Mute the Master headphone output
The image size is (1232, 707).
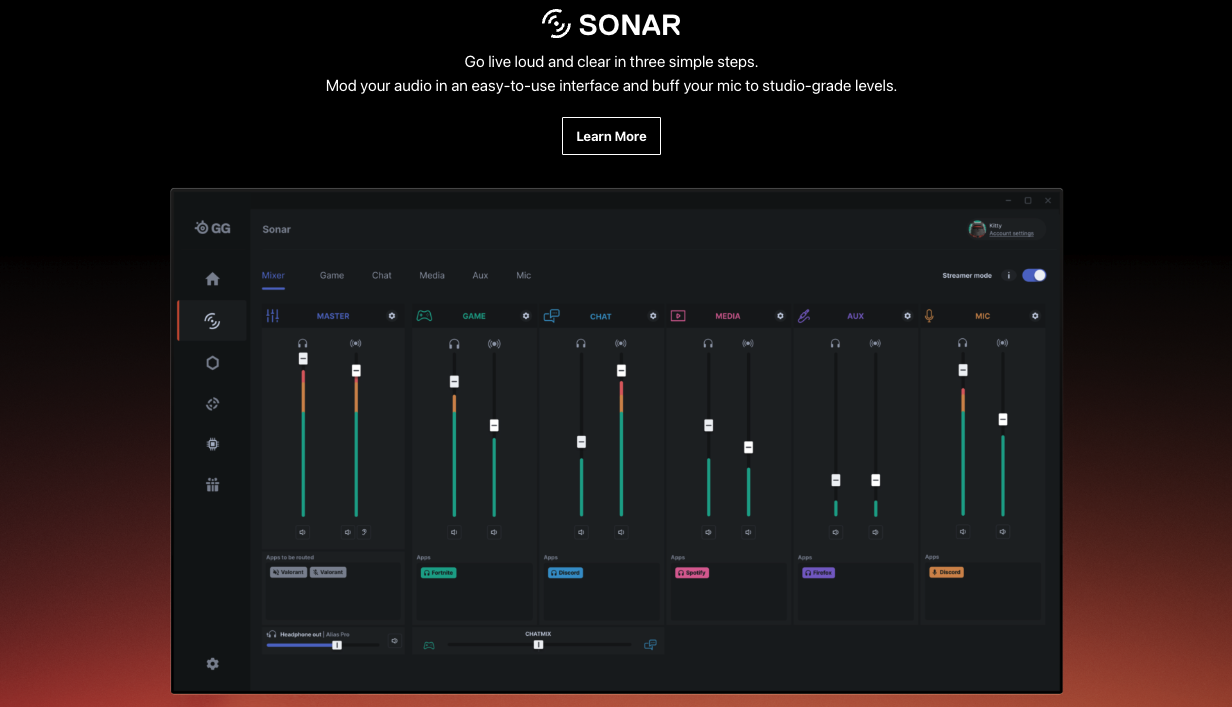(x=303, y=532)
